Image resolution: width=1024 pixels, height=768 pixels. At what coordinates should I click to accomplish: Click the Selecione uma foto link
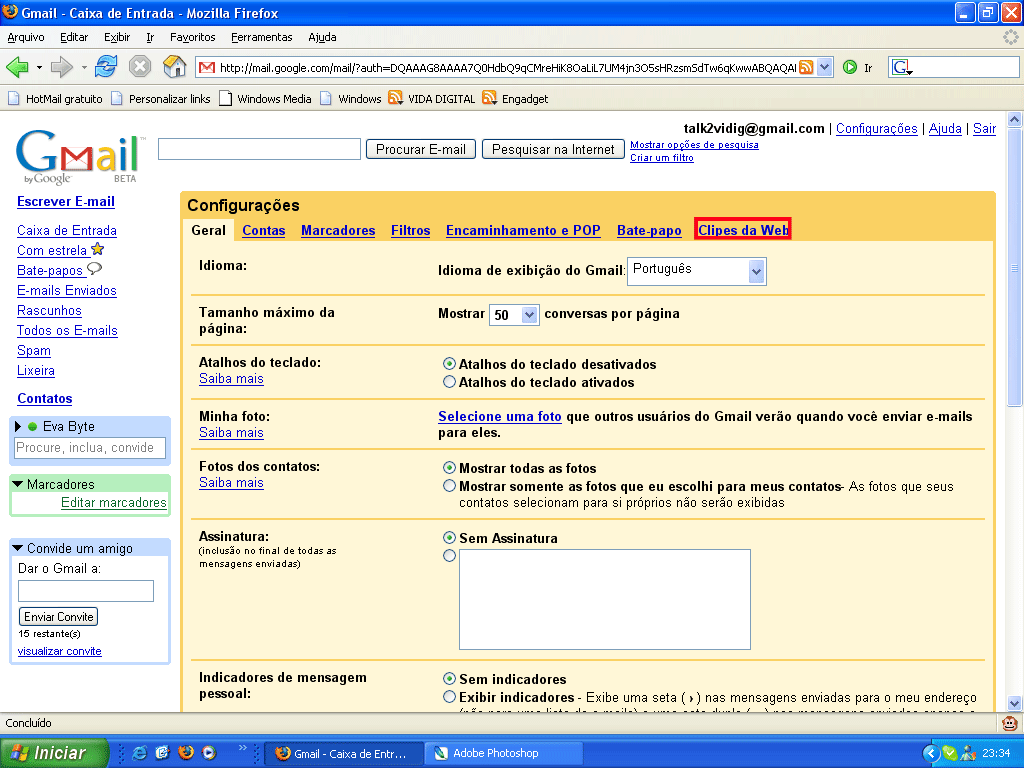click(500, 417)
